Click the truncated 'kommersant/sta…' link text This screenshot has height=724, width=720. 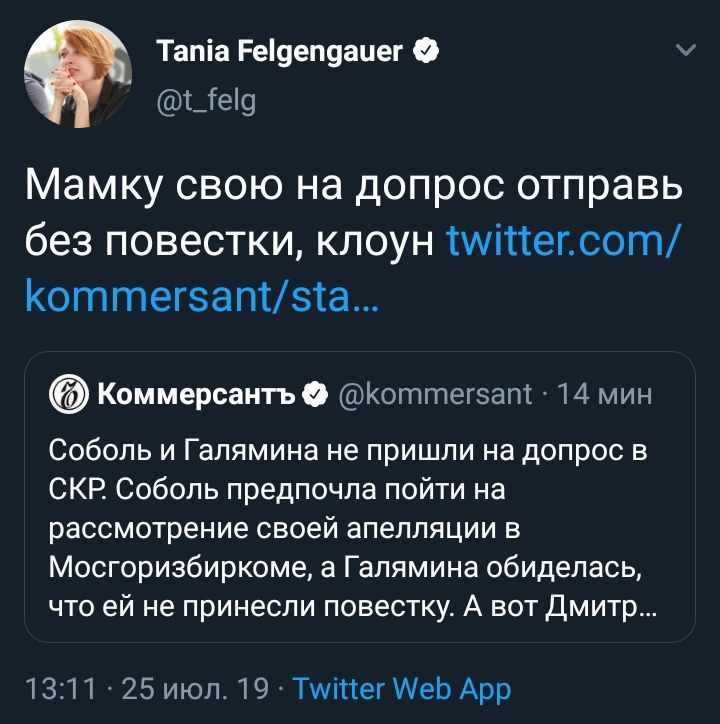coord(202,298)
